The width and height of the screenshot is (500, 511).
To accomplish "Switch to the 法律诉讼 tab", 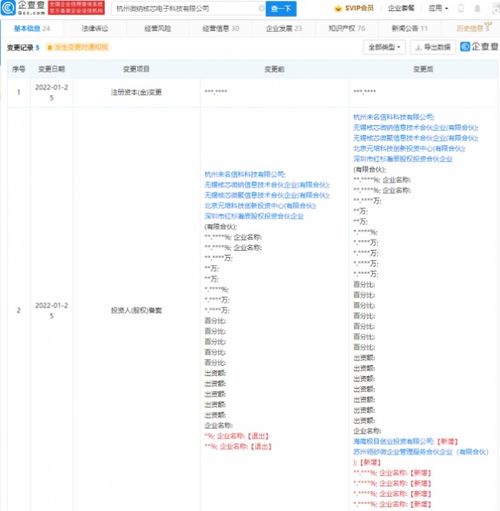I will click(95, 28).
